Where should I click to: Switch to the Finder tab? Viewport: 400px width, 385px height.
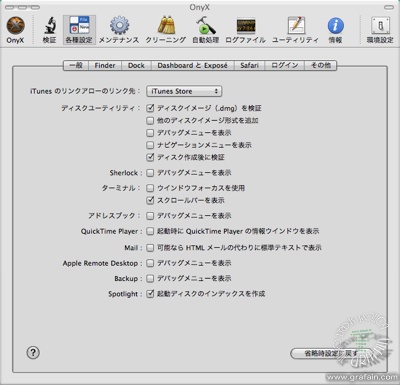(105, 65)
